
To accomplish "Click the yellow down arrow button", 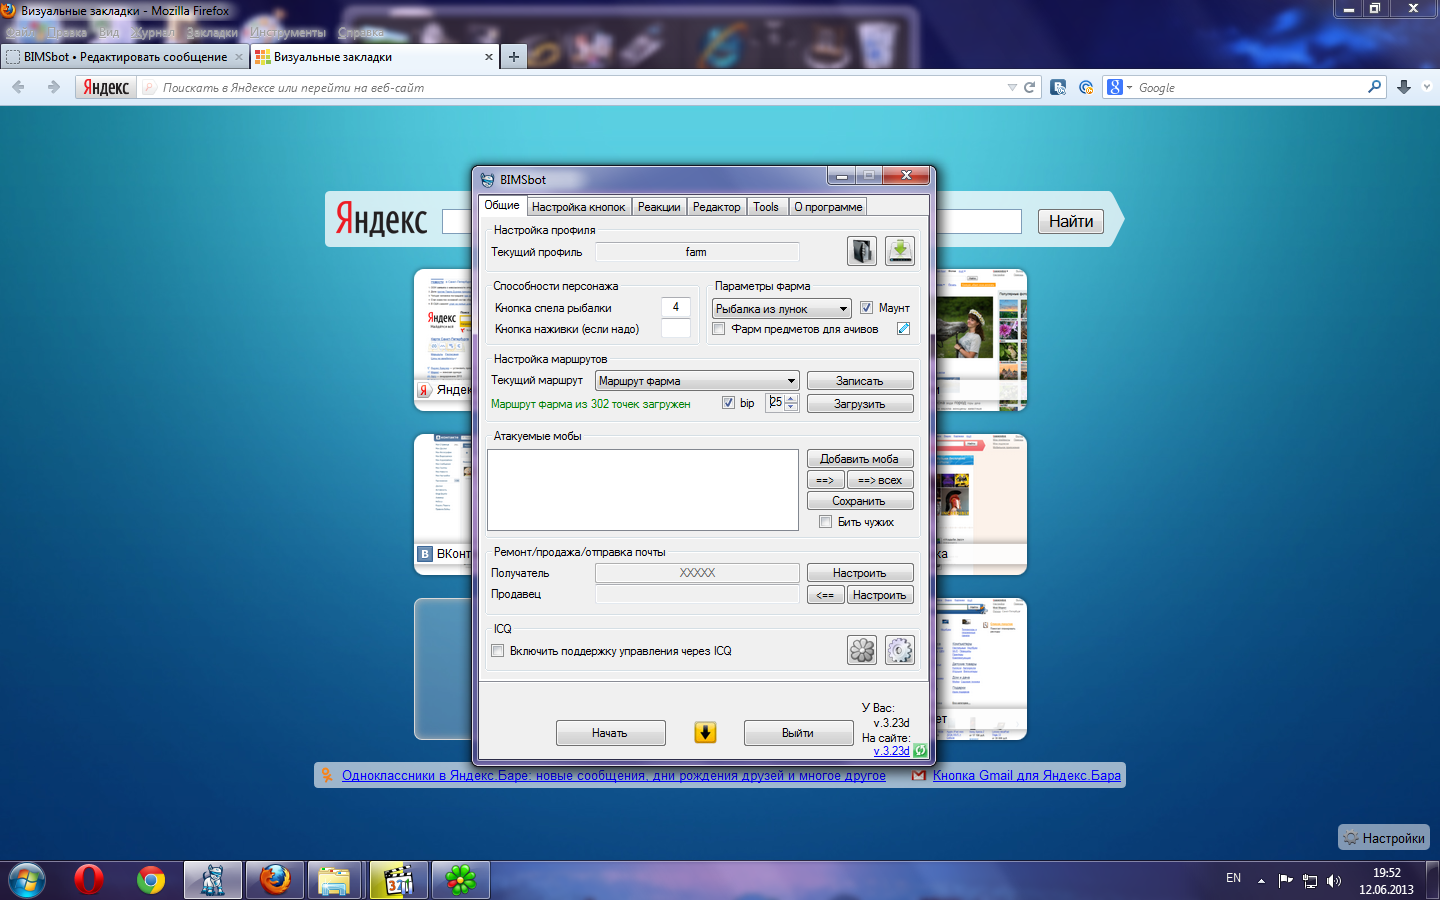I will tap(705, 733).
